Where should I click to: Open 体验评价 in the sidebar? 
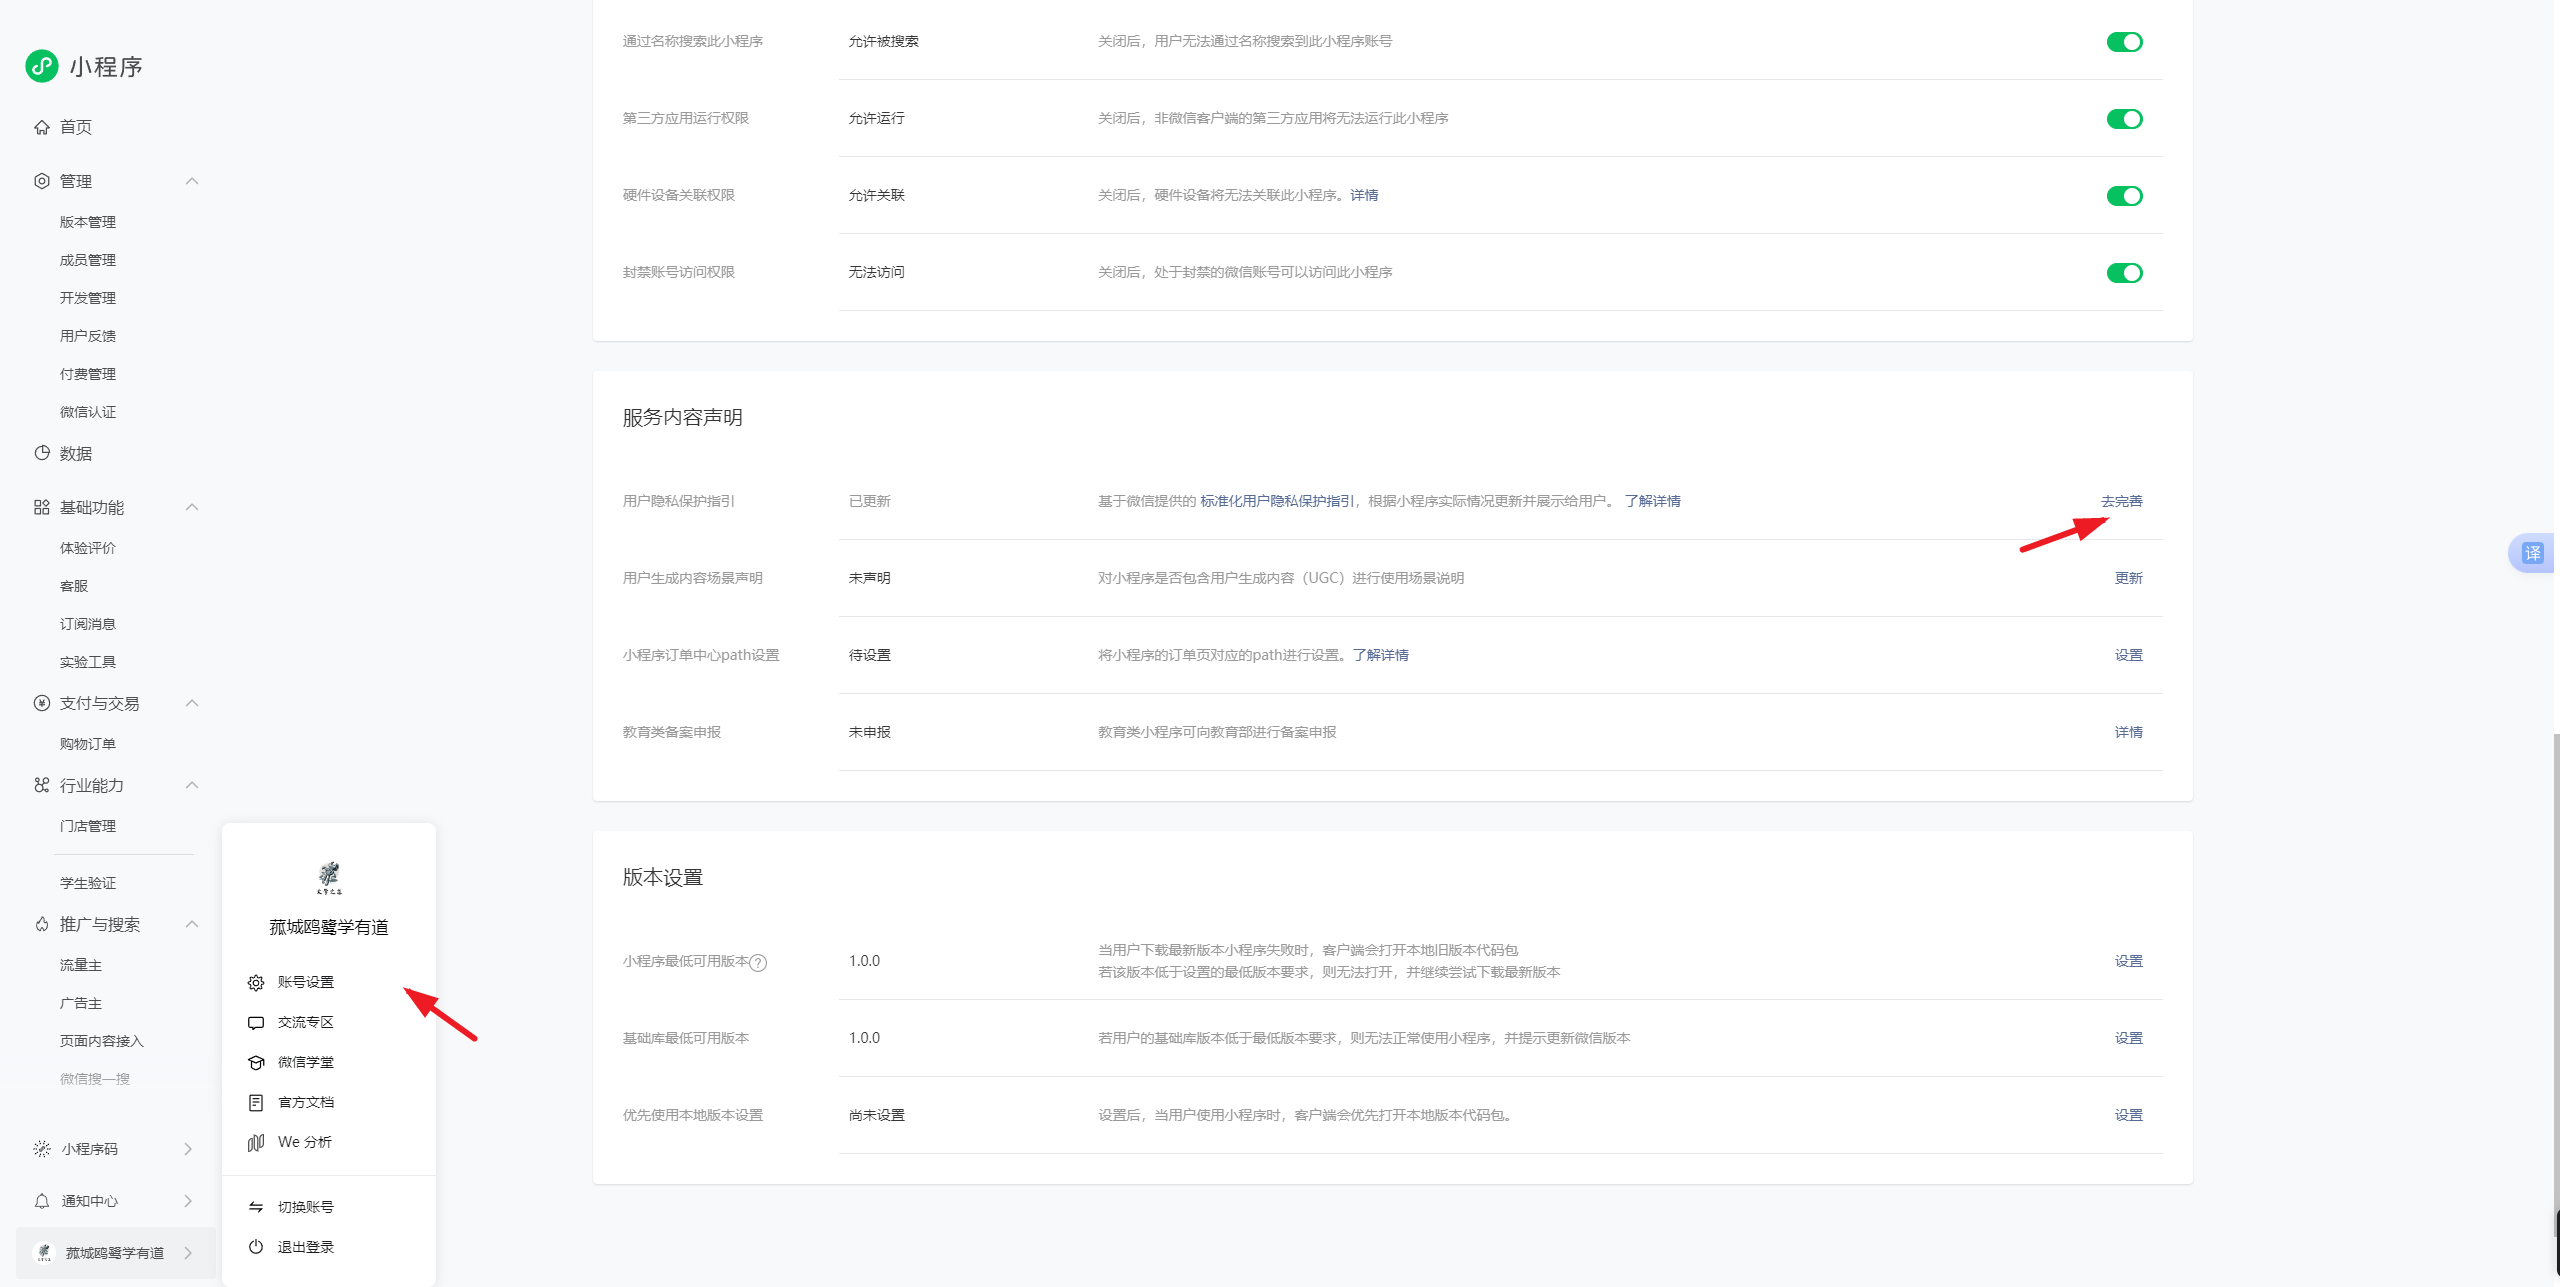coord(88,548)
